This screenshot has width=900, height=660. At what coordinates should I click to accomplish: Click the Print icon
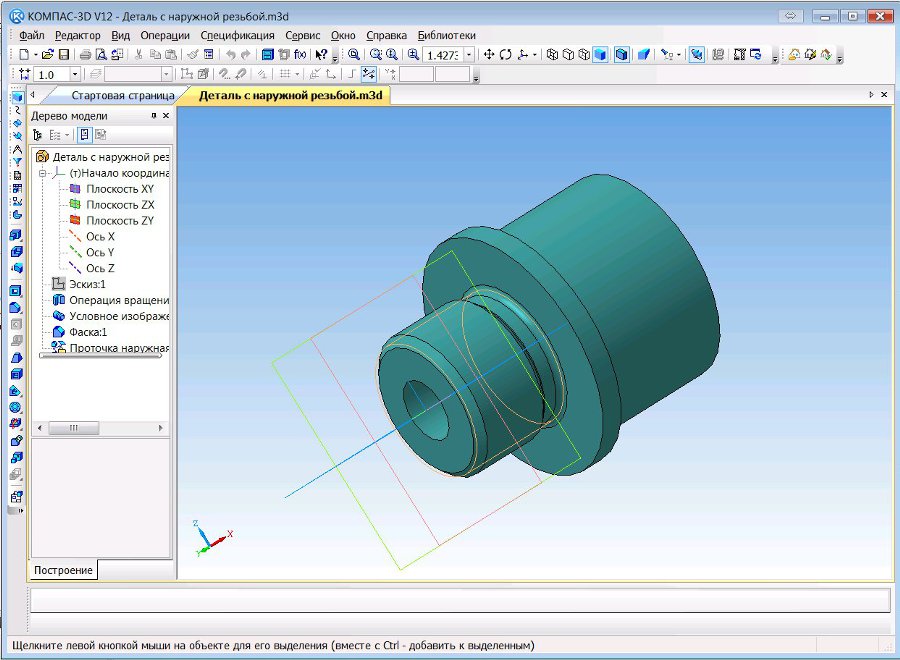[85, 55]
